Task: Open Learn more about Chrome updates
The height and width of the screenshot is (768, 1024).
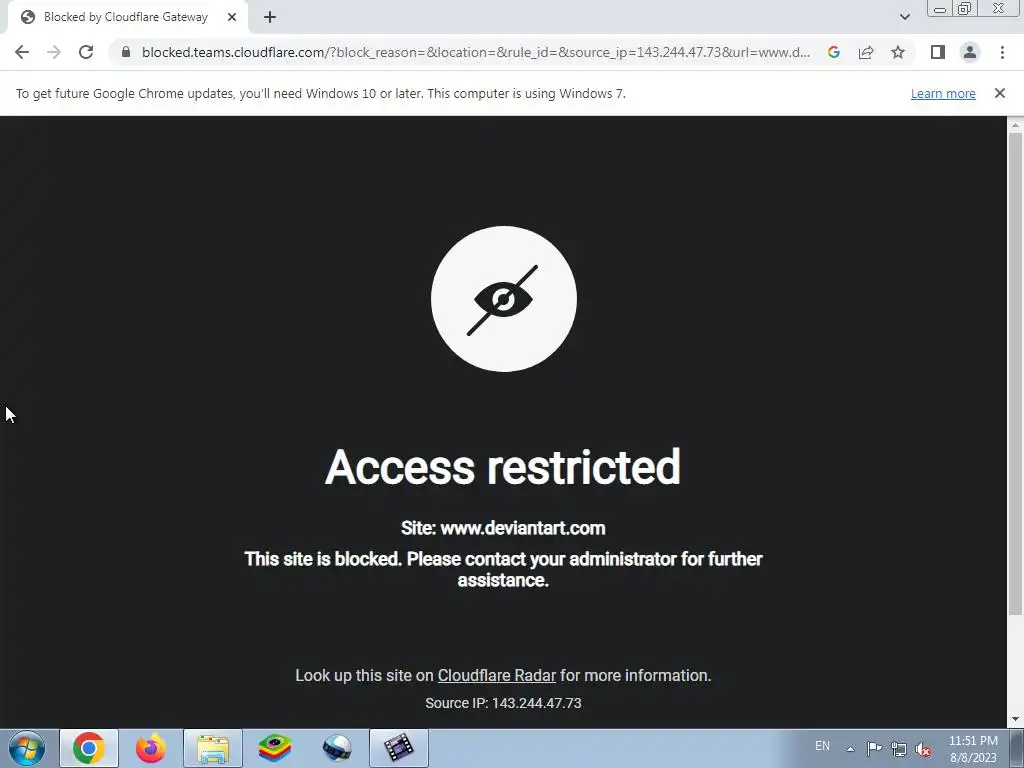Action: coord(943,93)
